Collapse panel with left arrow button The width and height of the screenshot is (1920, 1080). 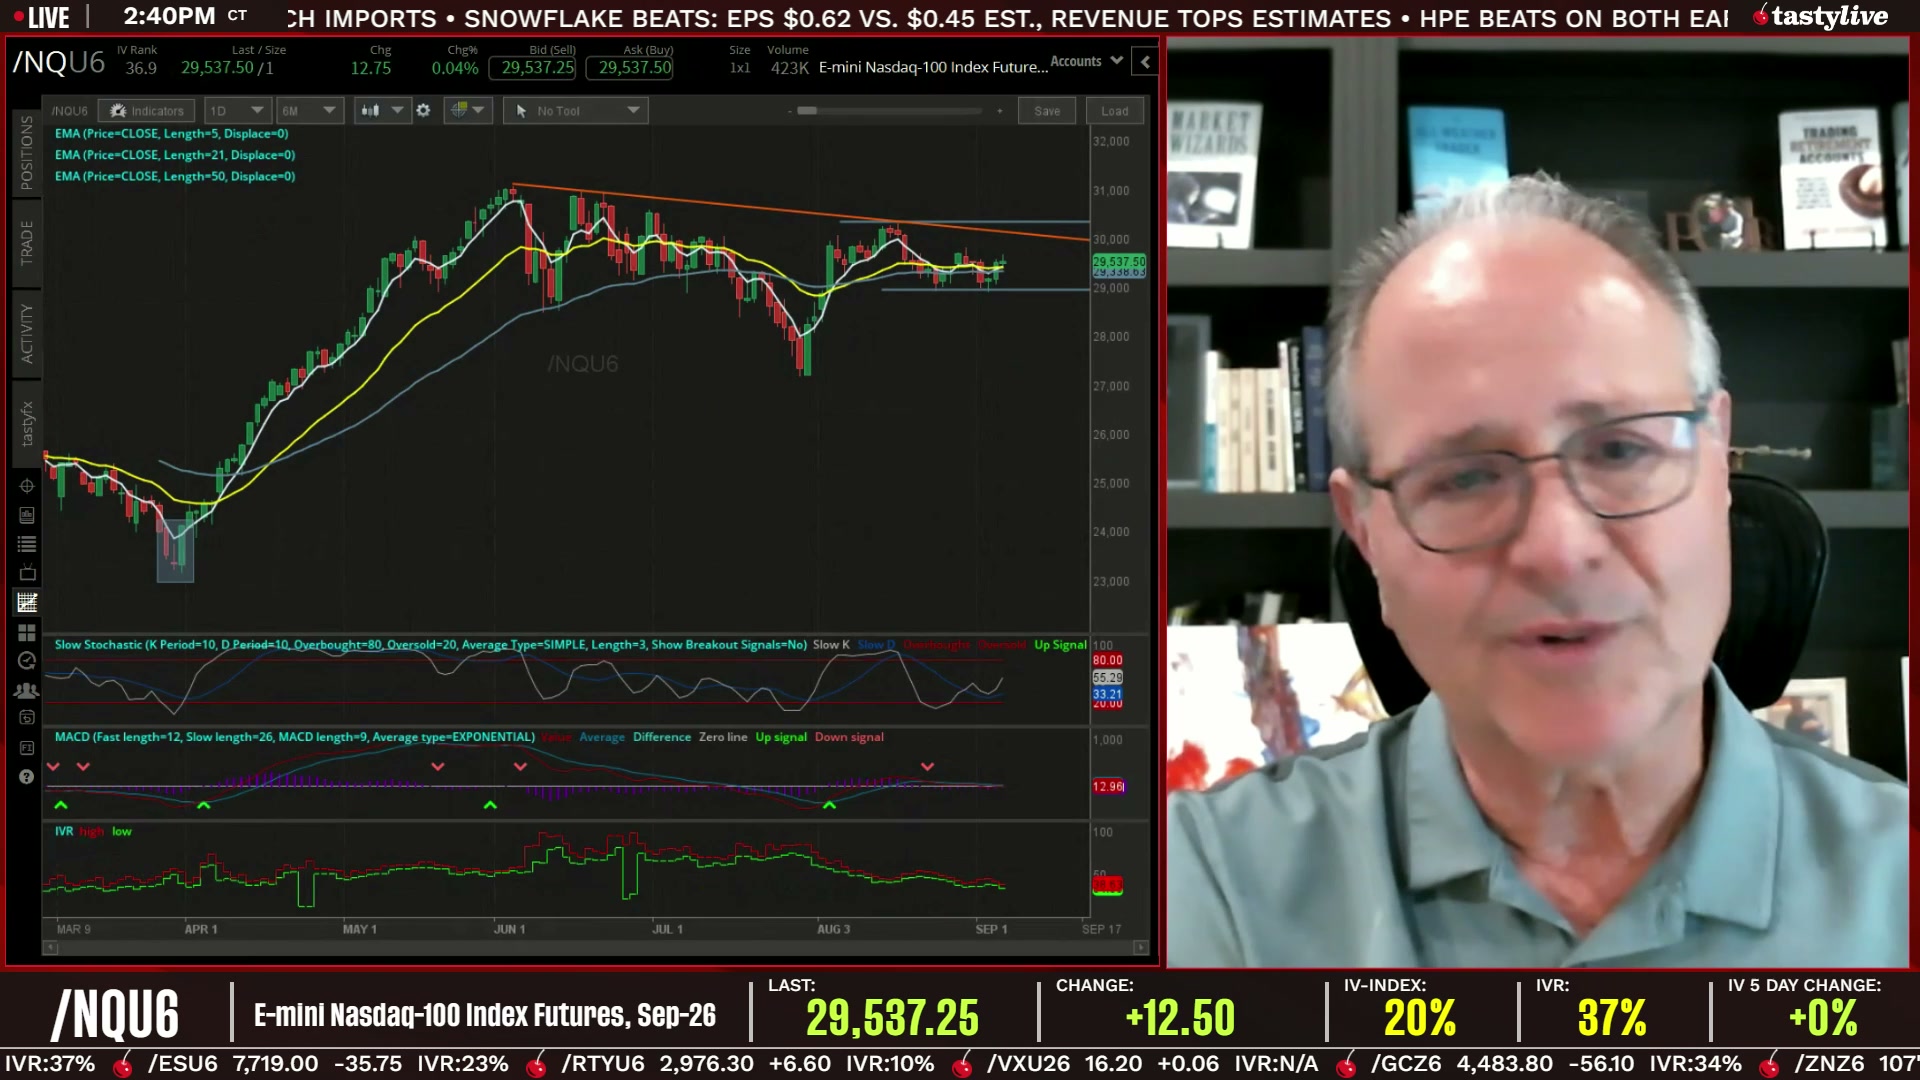click(1146, 62)
